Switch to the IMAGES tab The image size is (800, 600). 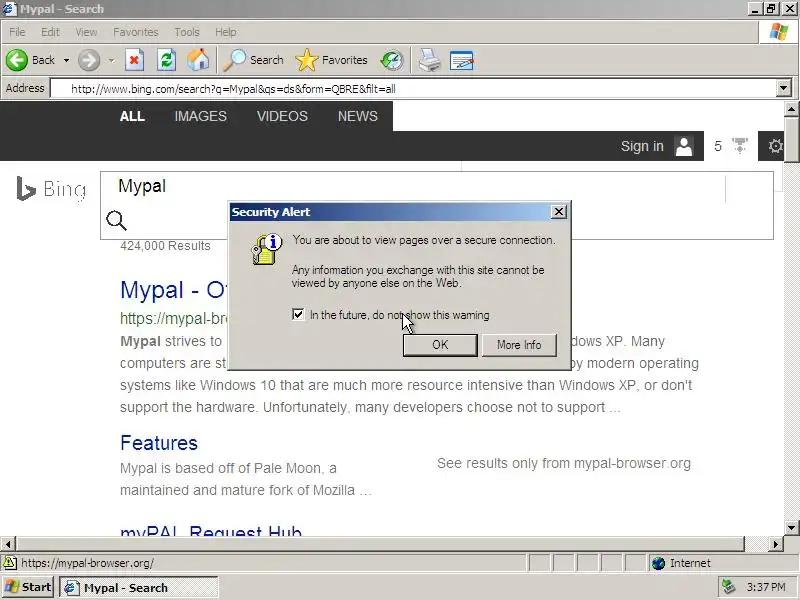tap(201, 116)
